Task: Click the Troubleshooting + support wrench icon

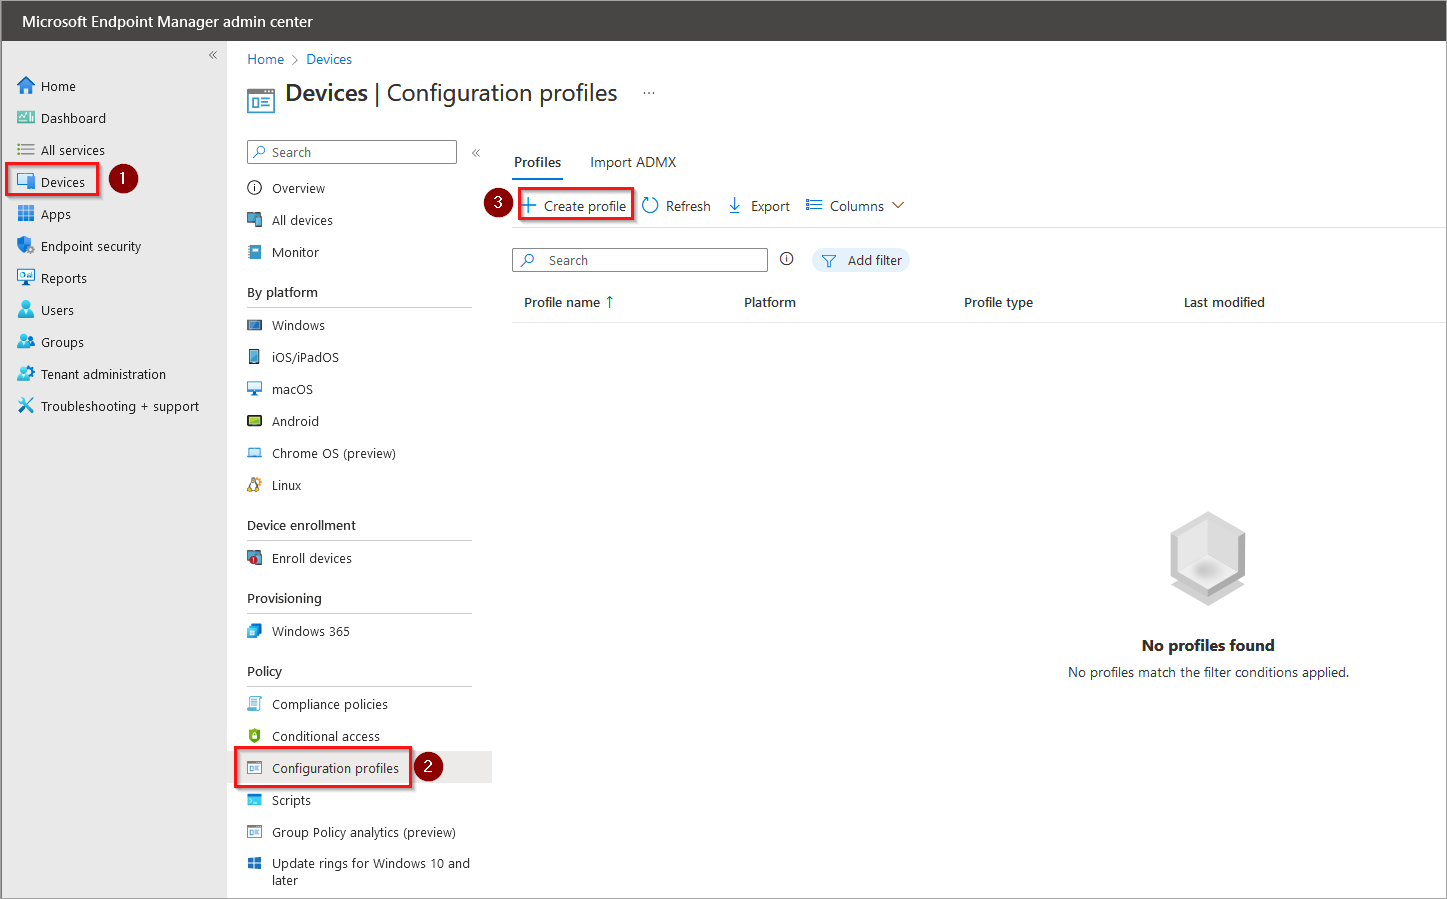Action: click(x=26, y=406)
